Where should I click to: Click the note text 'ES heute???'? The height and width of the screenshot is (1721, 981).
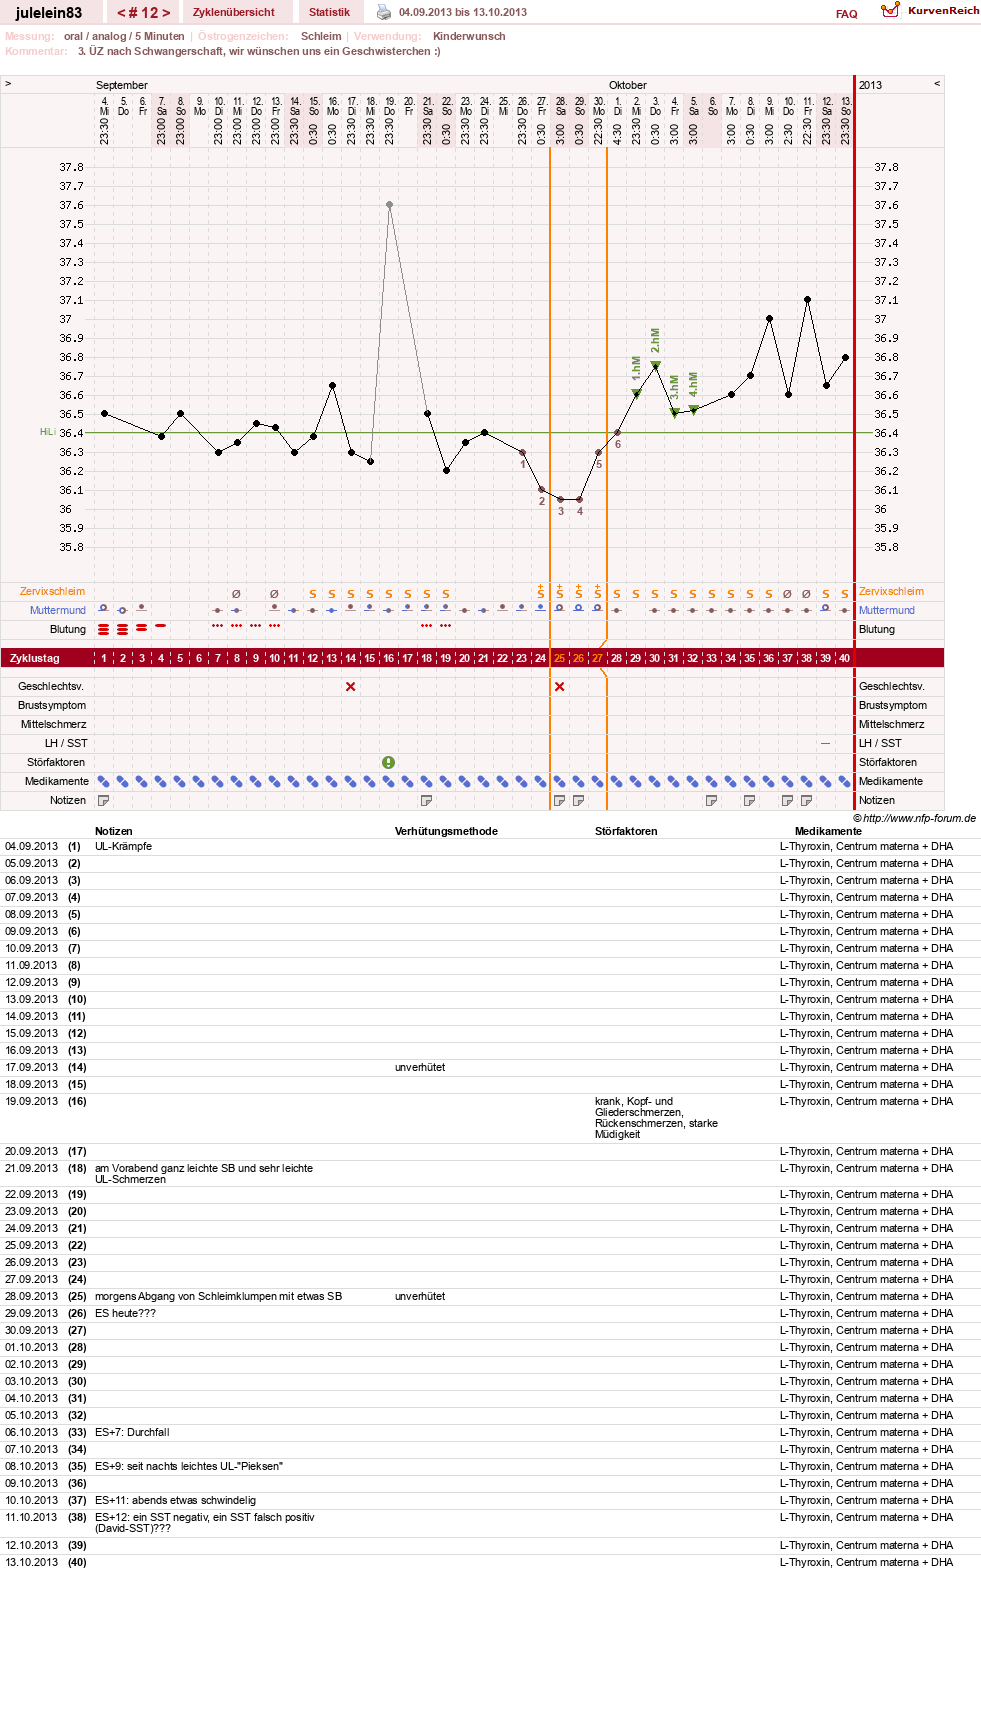[126, 1313]
